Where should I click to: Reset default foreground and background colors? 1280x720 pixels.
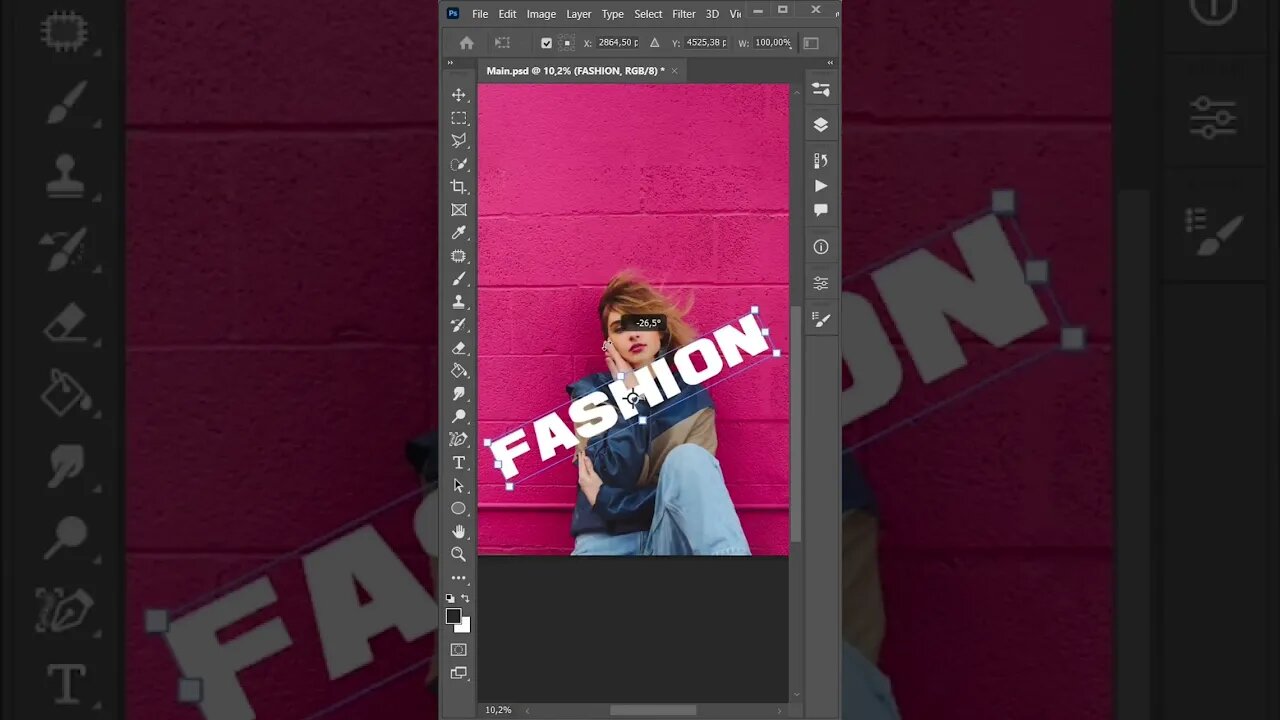click(450, 598)
